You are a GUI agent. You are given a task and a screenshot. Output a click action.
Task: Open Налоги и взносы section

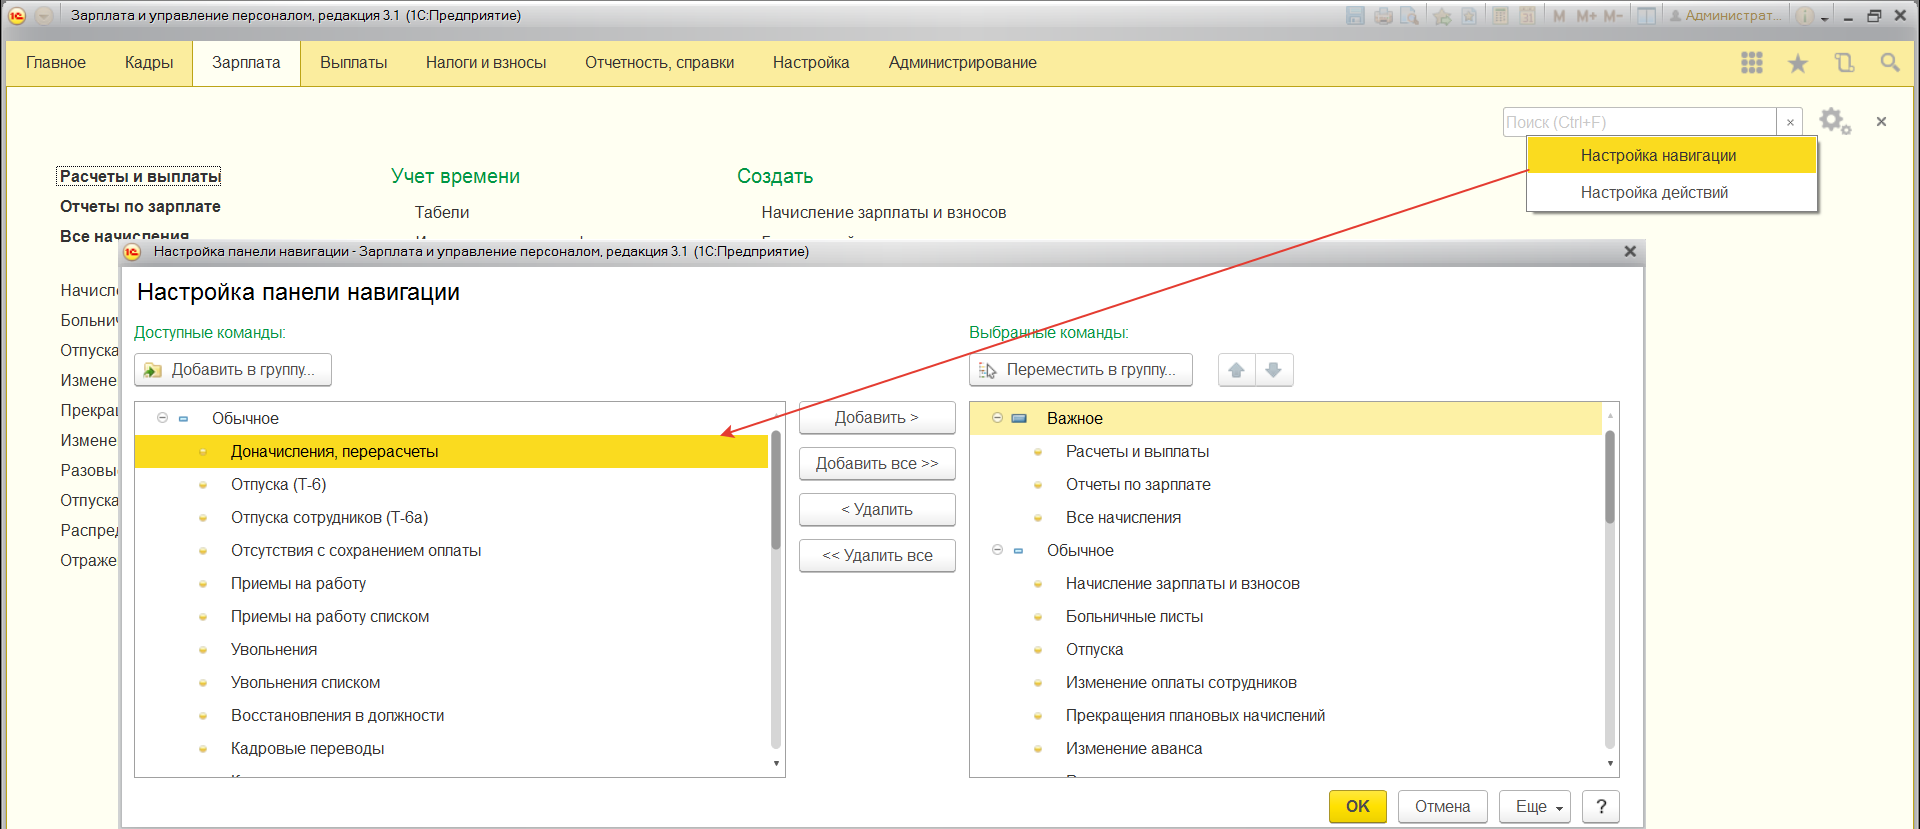[x=486, y=63]
